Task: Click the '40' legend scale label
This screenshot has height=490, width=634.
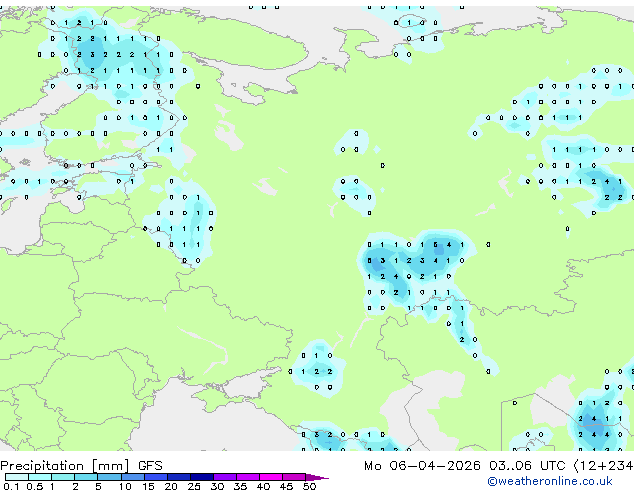Action: coord(263,486)
